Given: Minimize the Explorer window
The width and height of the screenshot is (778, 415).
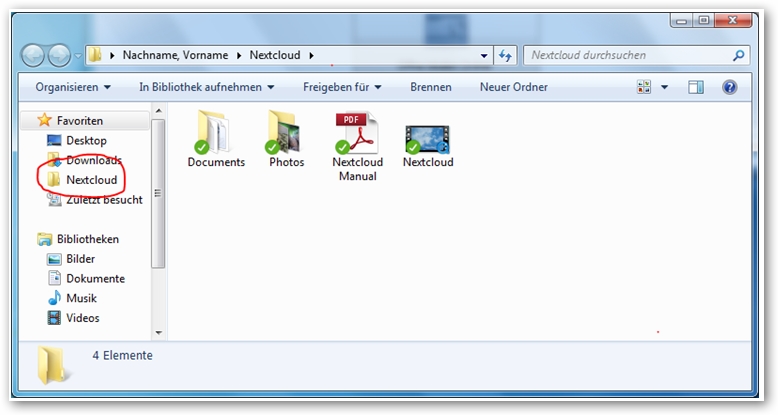Looking at the screenshot, I should [682, 20].
